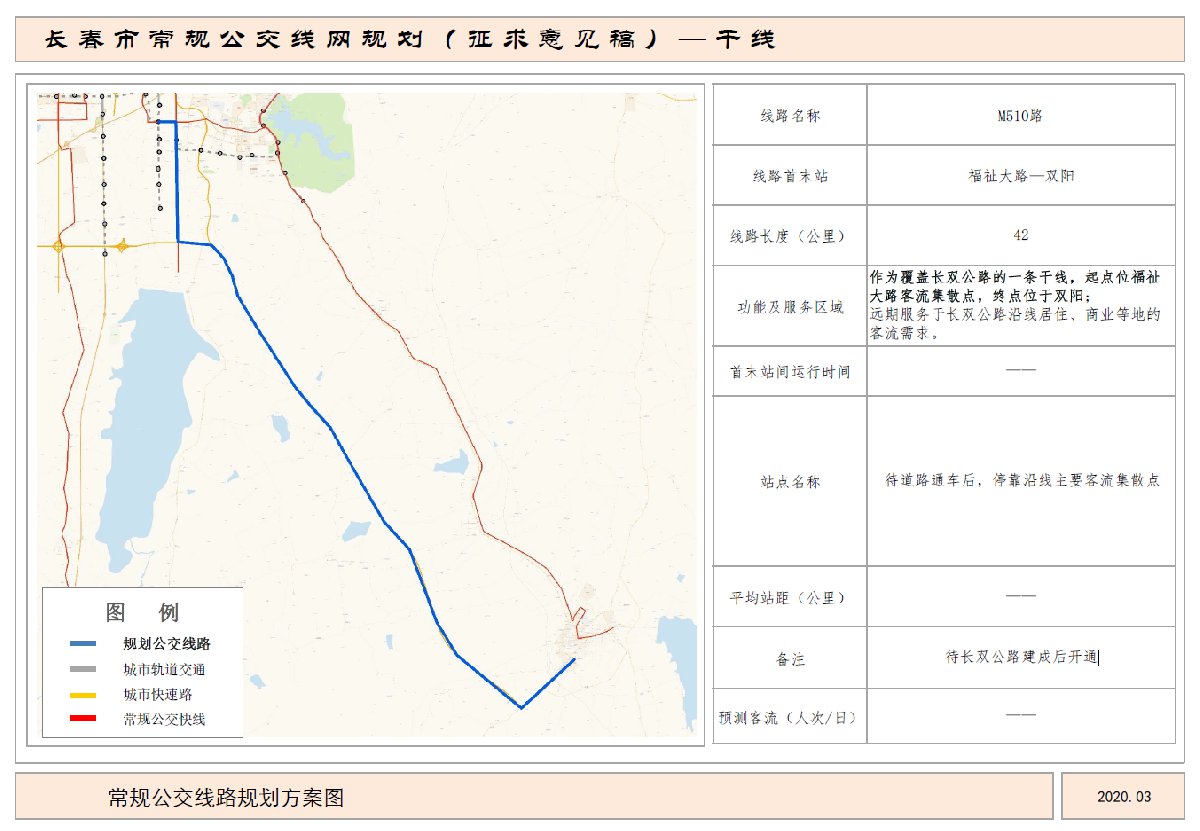
Task: Click the southern tip of the blue route
Action: point(521,707)
